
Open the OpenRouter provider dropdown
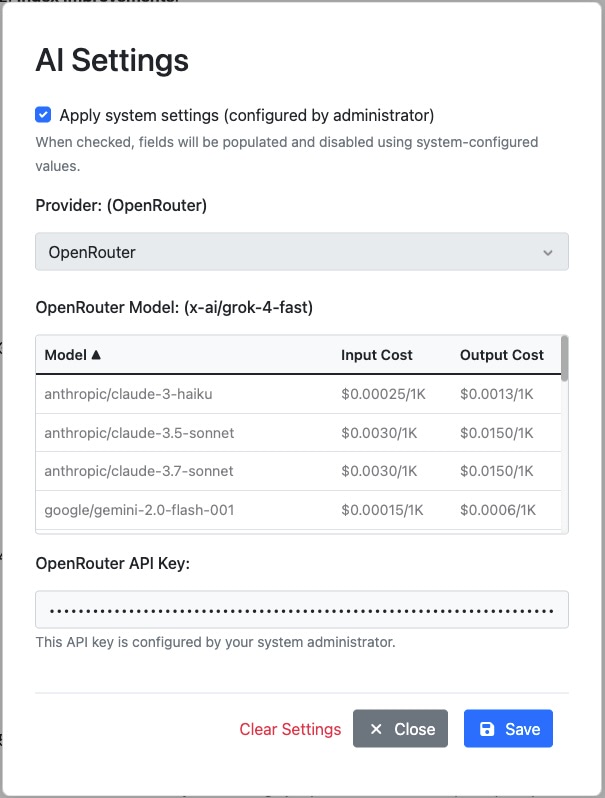[x=301, y=252]
